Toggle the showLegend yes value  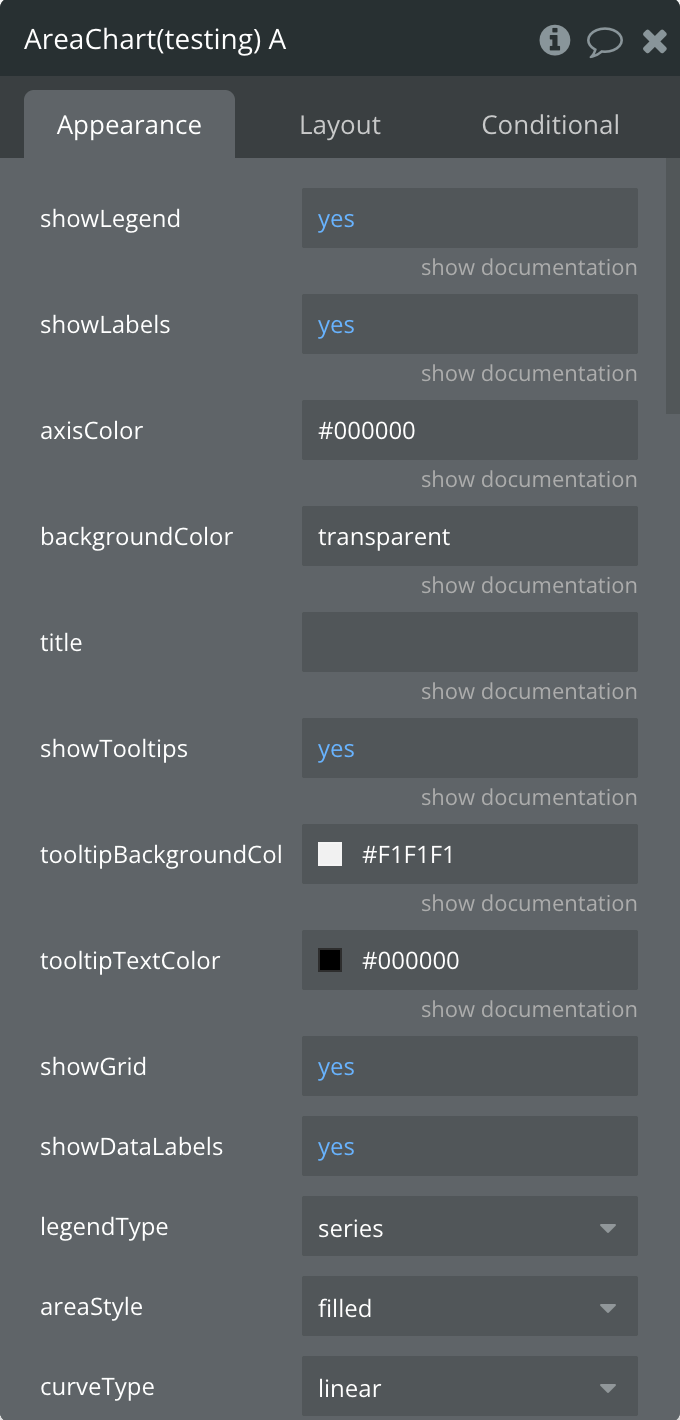point(336,219)
